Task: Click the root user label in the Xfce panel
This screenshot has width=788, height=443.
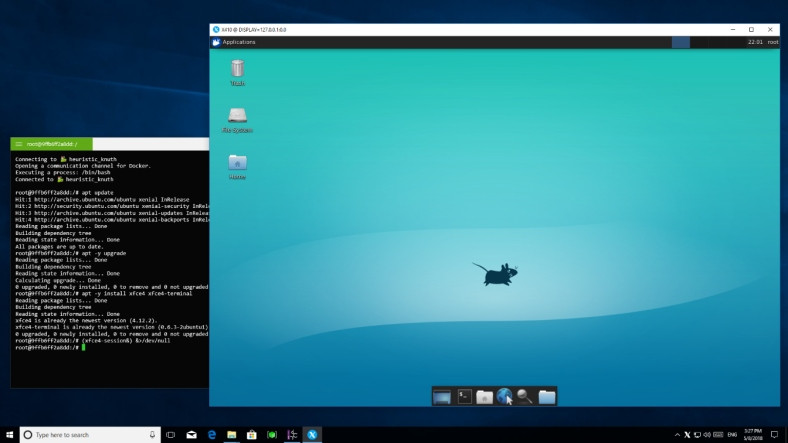Action: [773, 42]
